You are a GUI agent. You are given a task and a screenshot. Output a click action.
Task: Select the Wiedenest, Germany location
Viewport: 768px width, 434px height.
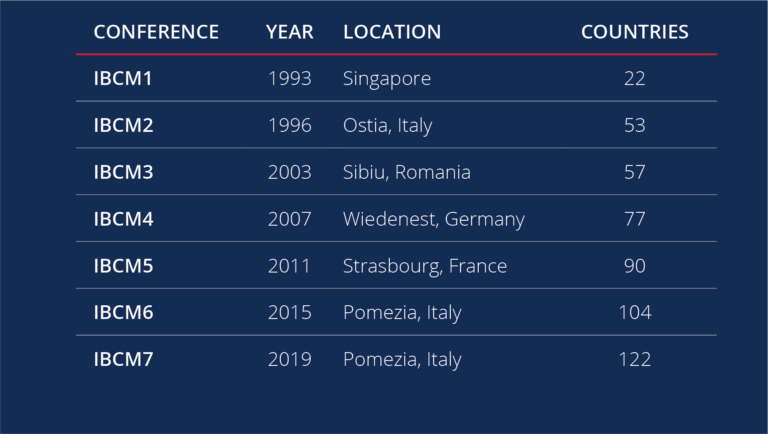[433, 219]
